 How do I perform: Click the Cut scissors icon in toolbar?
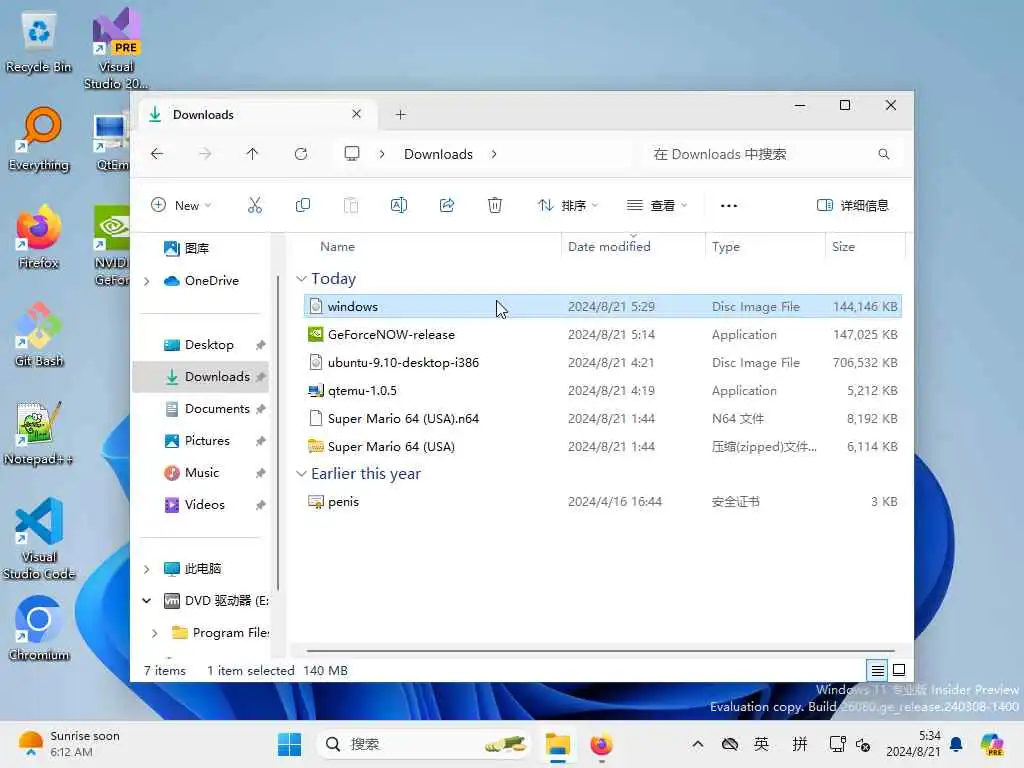[x=255, y=206]
